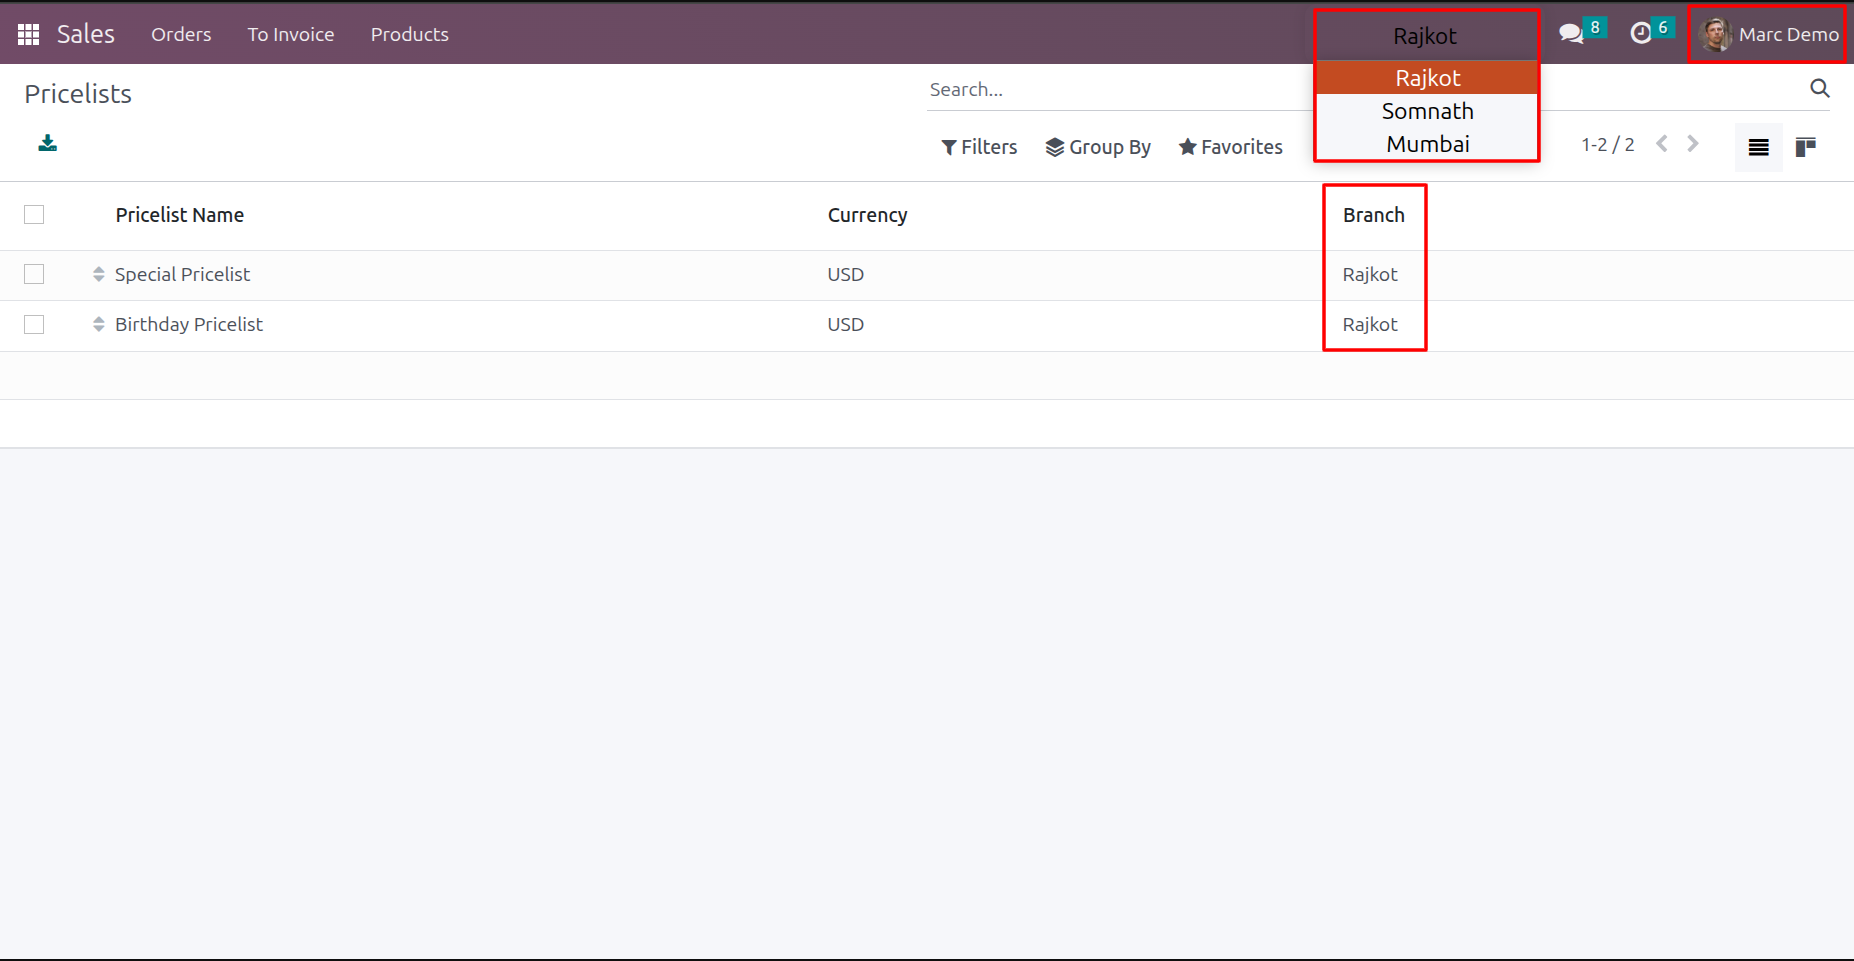Click USD cell of Birthday Pricelist
The width and height of the screenshot is (1854, 961).
click(845, 324)
